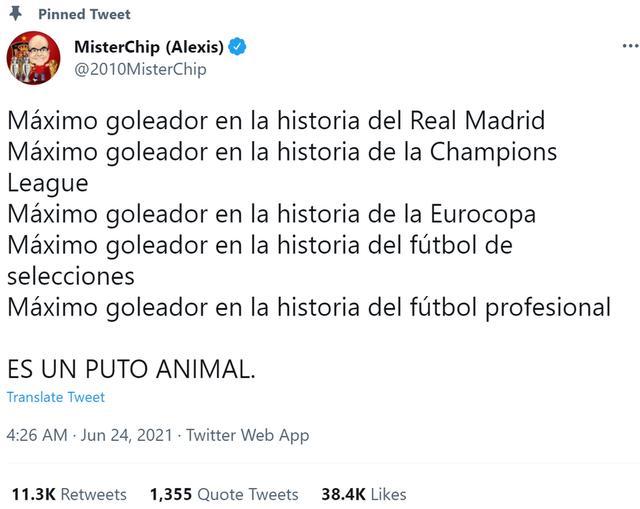Click the line ending in fútbol profesional
Viewport: 640px width, 509px height.
point(308,307)
